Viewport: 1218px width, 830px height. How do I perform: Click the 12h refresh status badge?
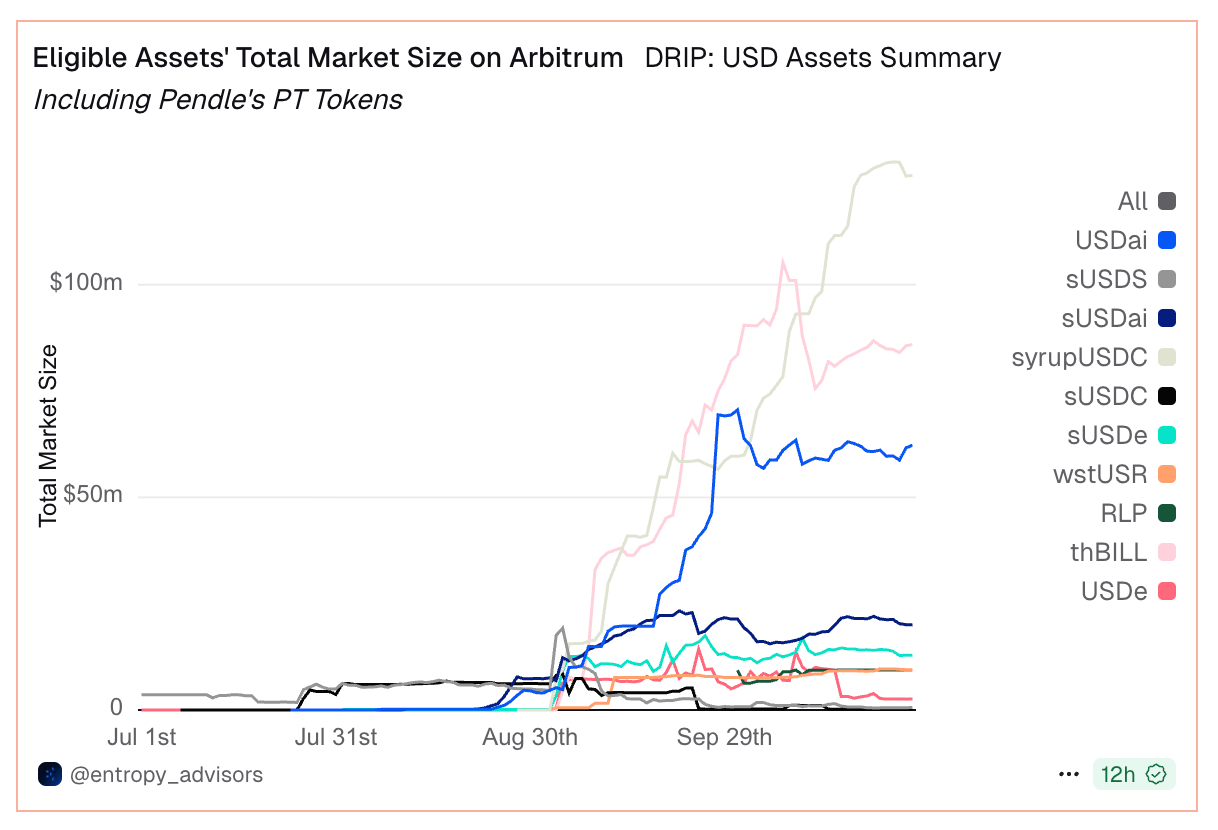[1133, 774]
